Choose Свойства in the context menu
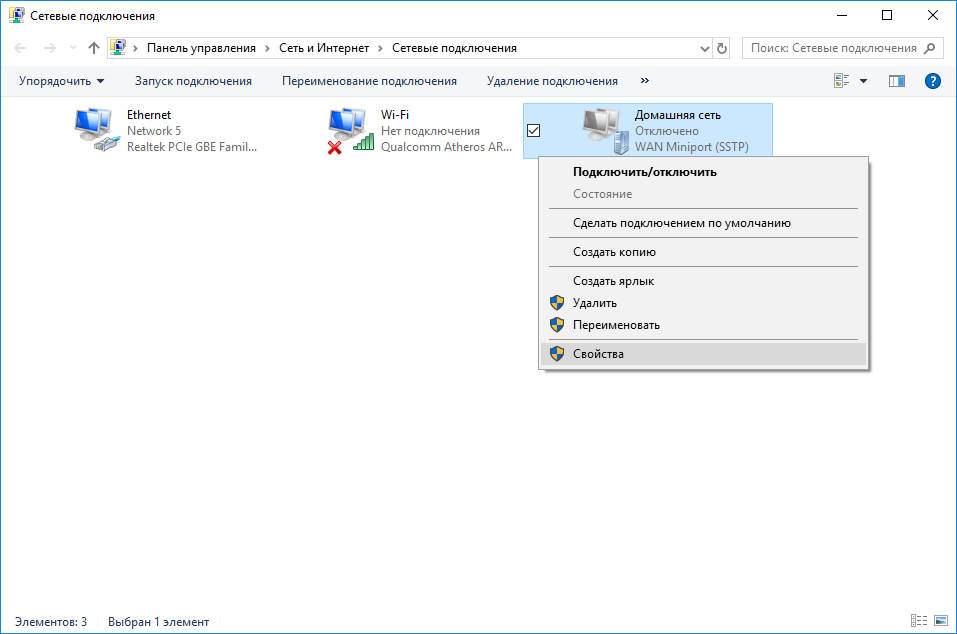Viewport: 957px width, 634px height. click(598, 354)
